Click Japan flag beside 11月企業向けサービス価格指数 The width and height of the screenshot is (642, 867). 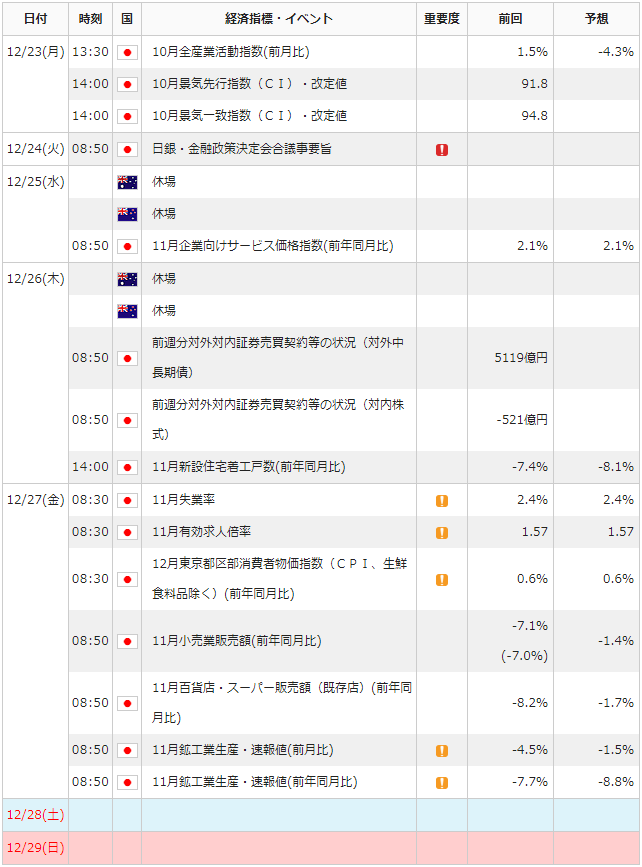click(x=127, y=247)
